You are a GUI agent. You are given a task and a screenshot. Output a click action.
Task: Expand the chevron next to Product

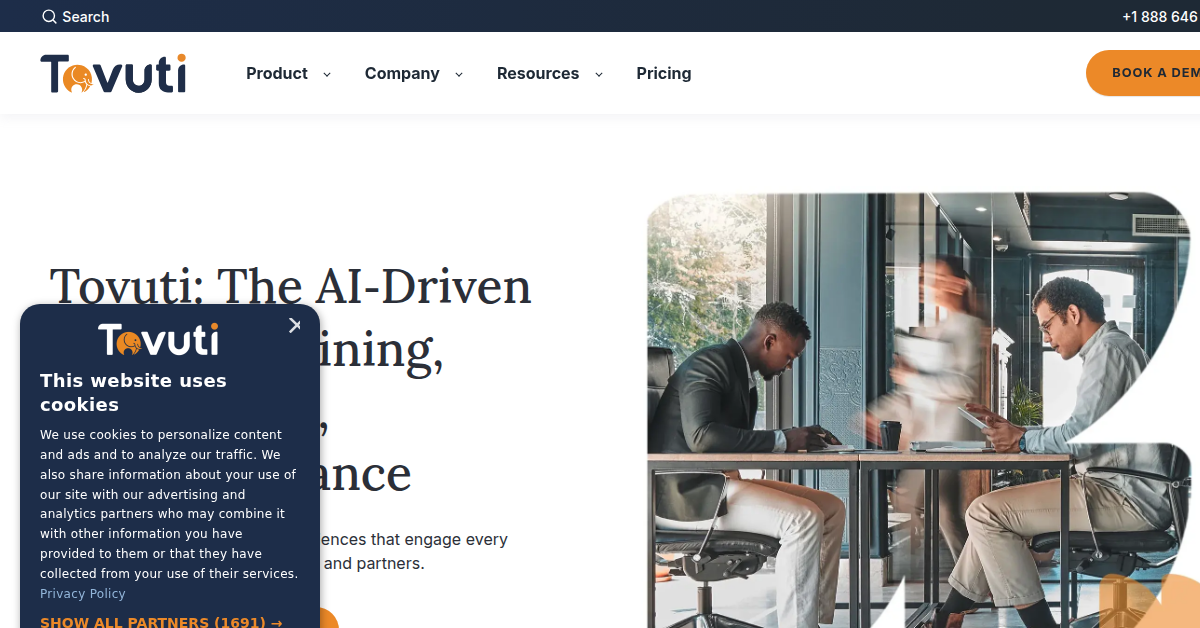click(327, 74)
